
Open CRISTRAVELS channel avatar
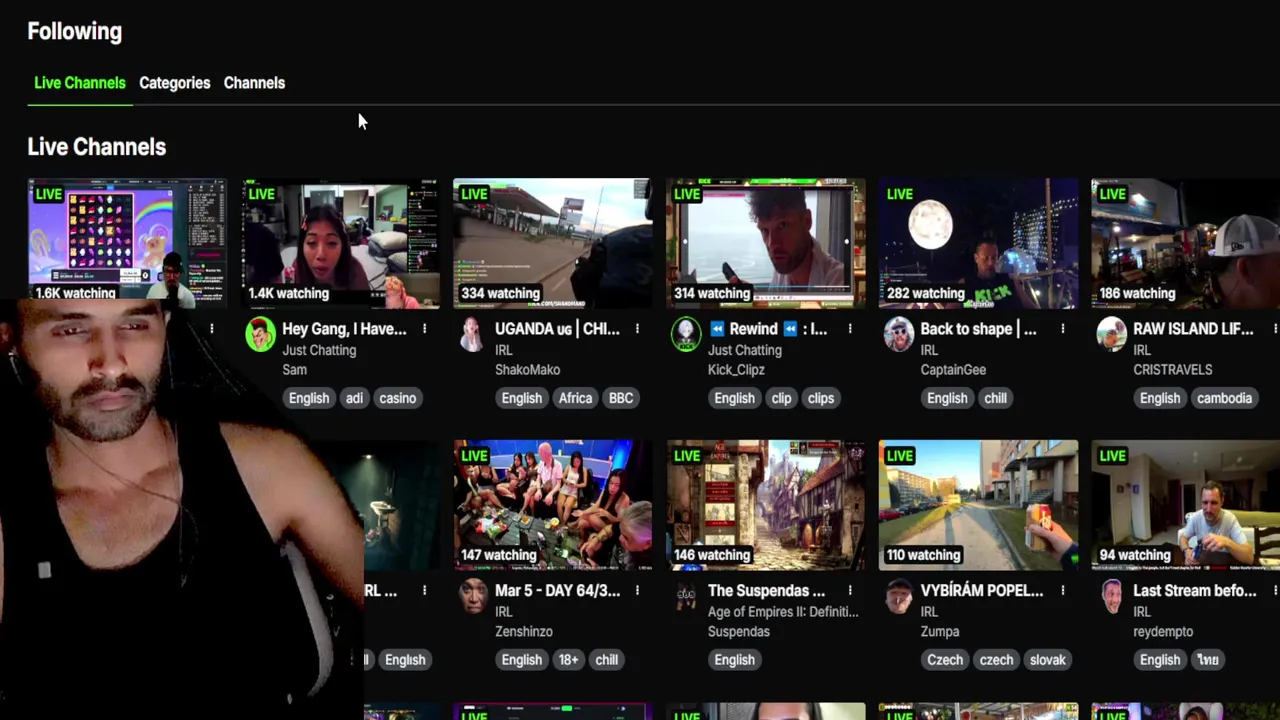point(1112,334)
